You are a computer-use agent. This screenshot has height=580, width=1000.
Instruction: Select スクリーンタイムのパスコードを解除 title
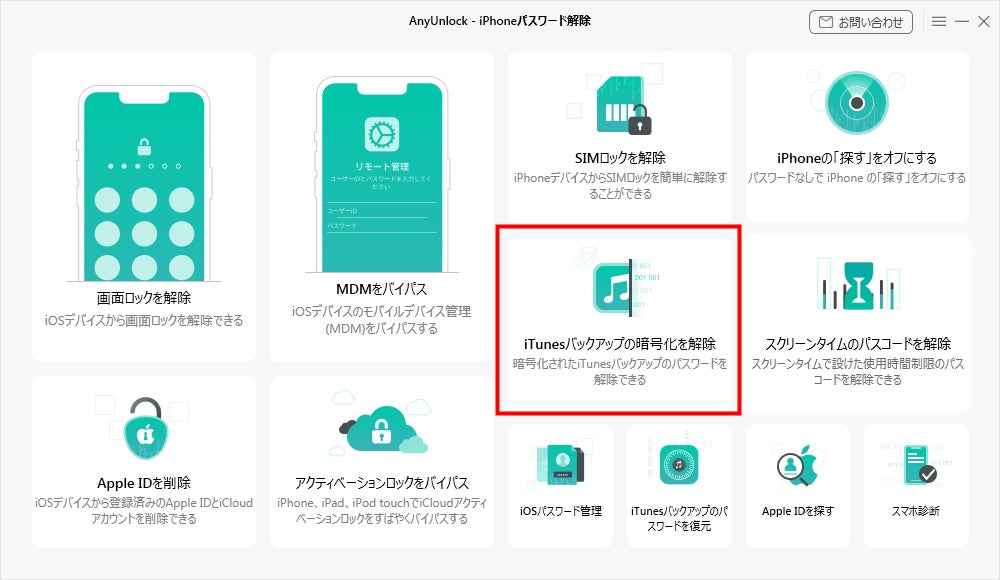(858, 344)
